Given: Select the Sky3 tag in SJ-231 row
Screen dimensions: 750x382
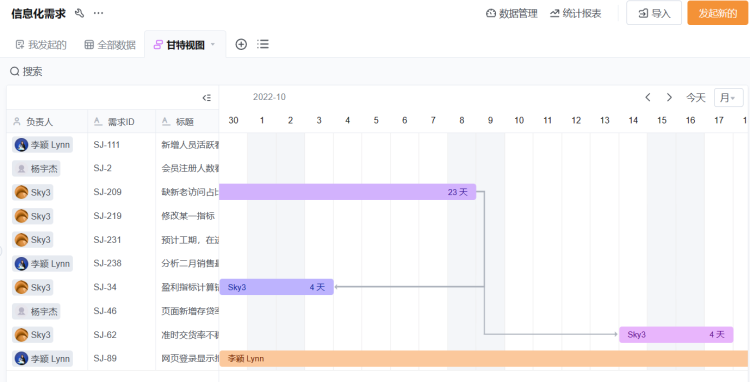Looking at the screenshot, I should click(x=33, y=240).
